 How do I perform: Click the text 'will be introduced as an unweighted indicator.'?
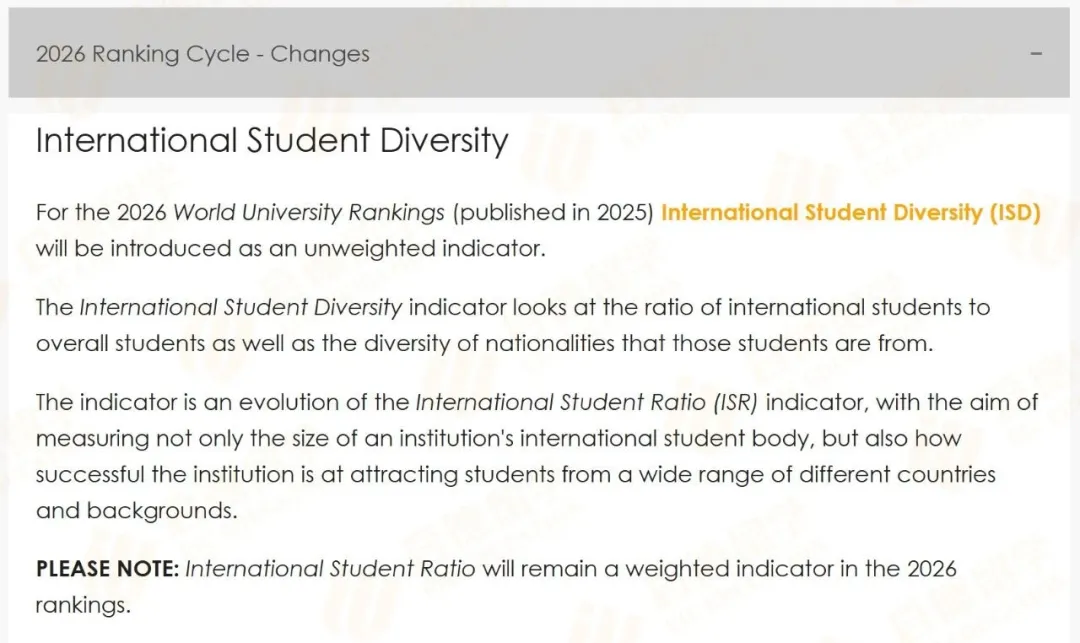click(x=291, y=249)
